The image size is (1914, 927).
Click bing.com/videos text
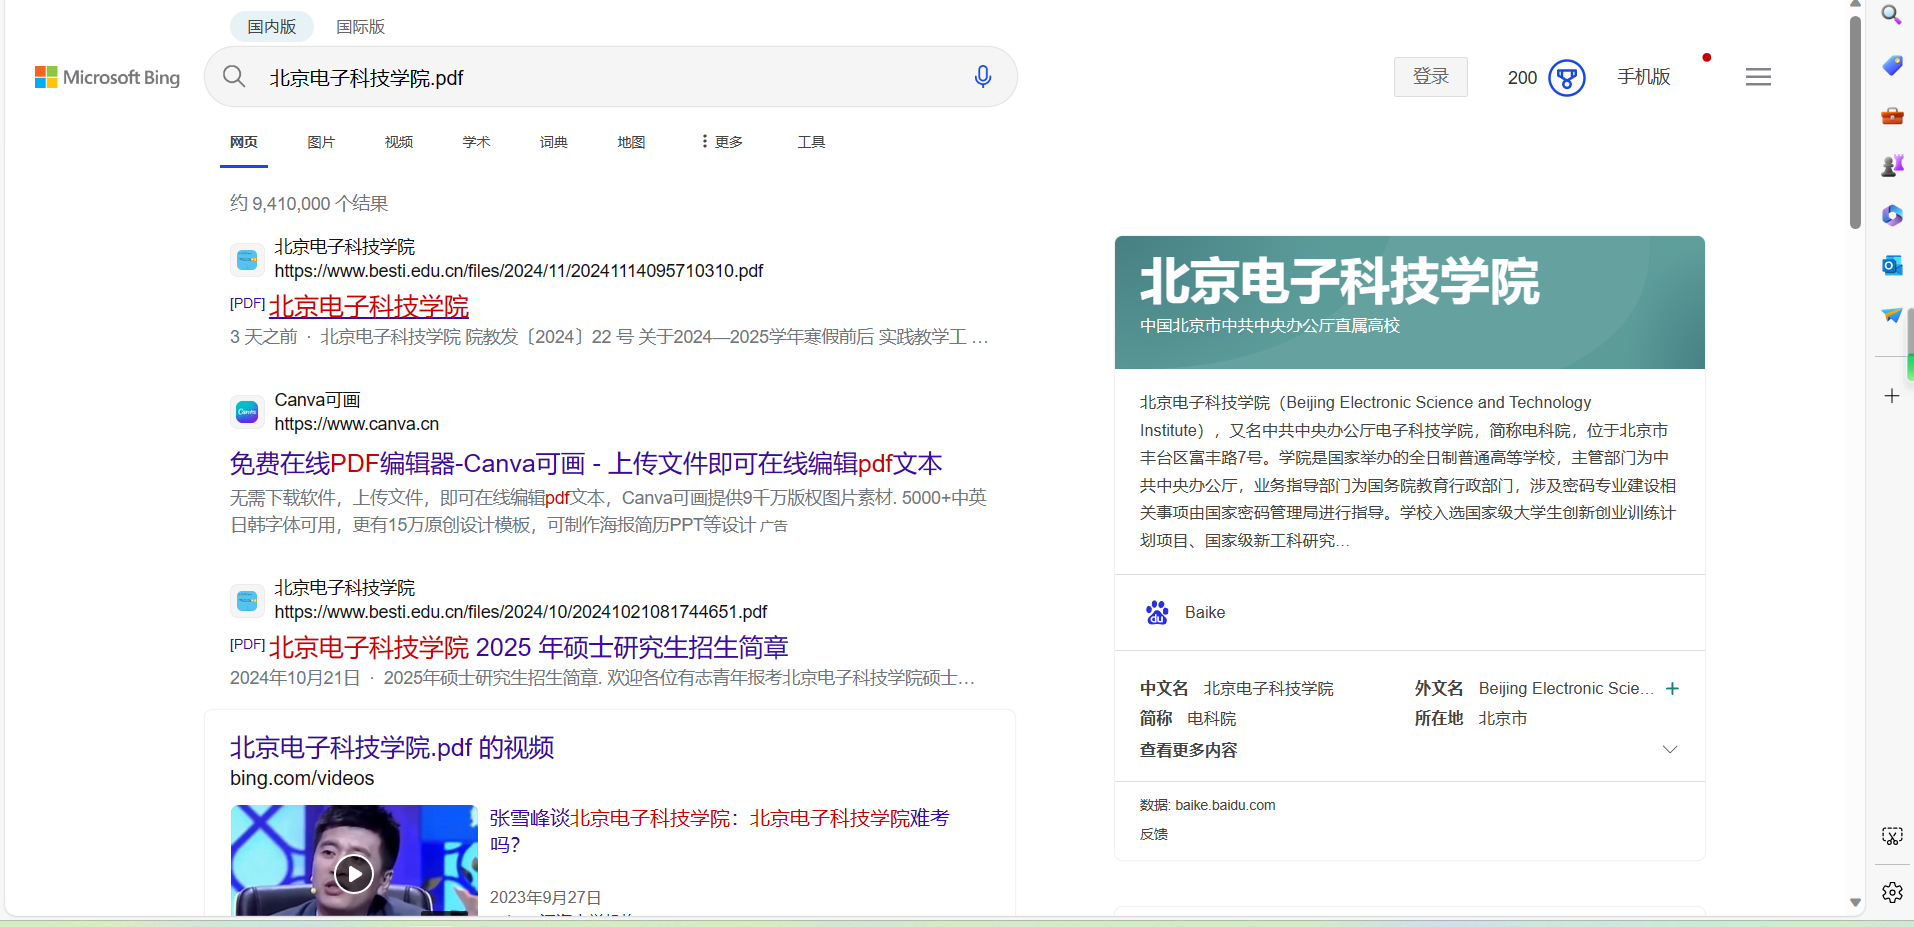click(x=302, y=778)
